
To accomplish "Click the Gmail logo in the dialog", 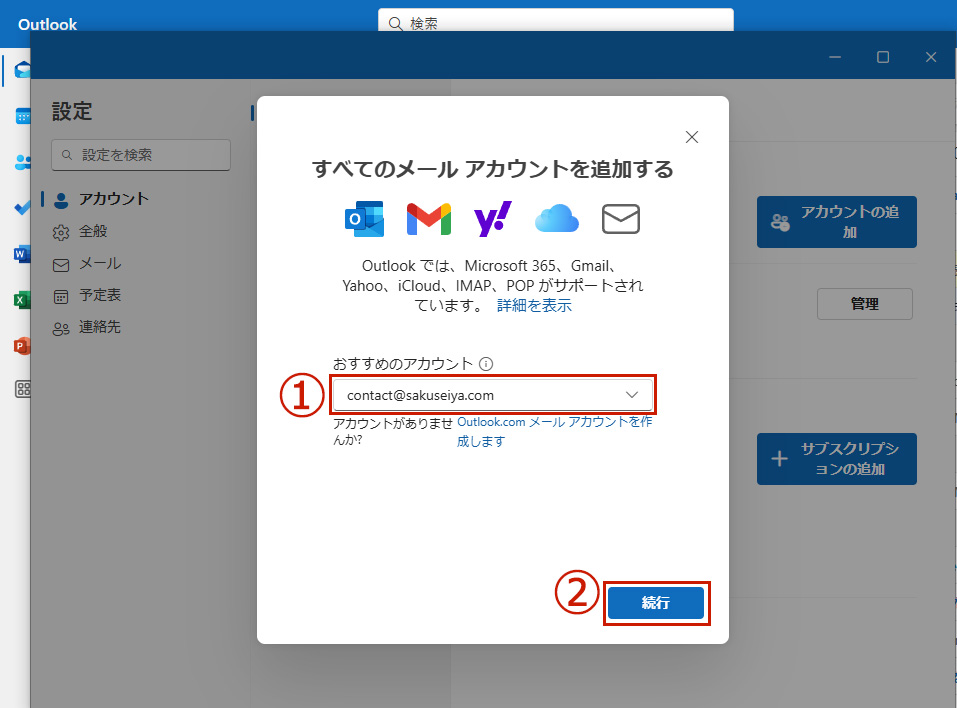I will pyautogui.click(x=428, y=219).
